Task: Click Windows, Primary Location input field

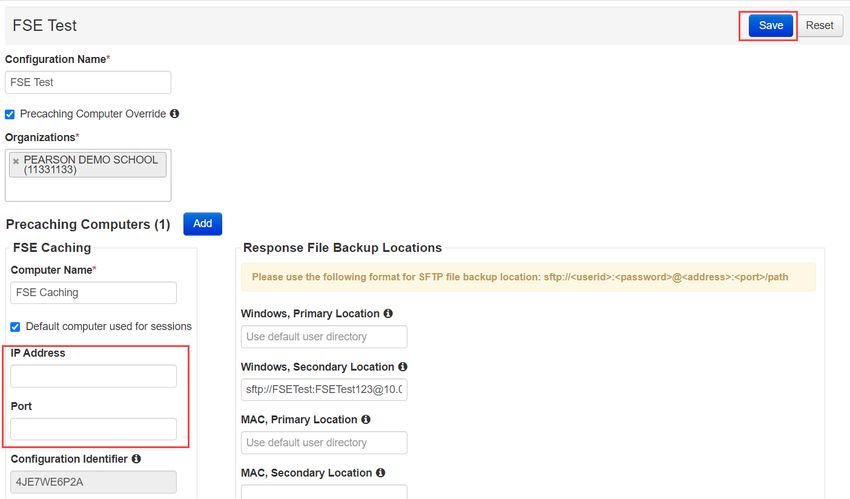Action: coord(324,336)
